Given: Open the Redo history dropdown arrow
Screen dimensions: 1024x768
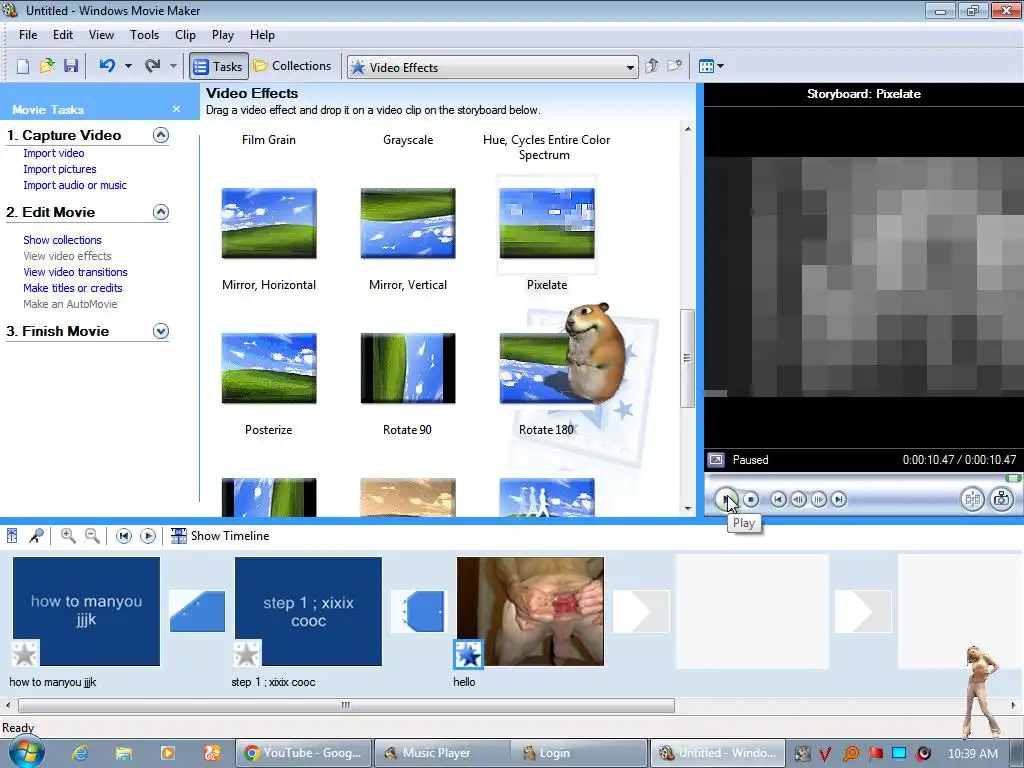Looking at the screenshot, I should point(173,66).
